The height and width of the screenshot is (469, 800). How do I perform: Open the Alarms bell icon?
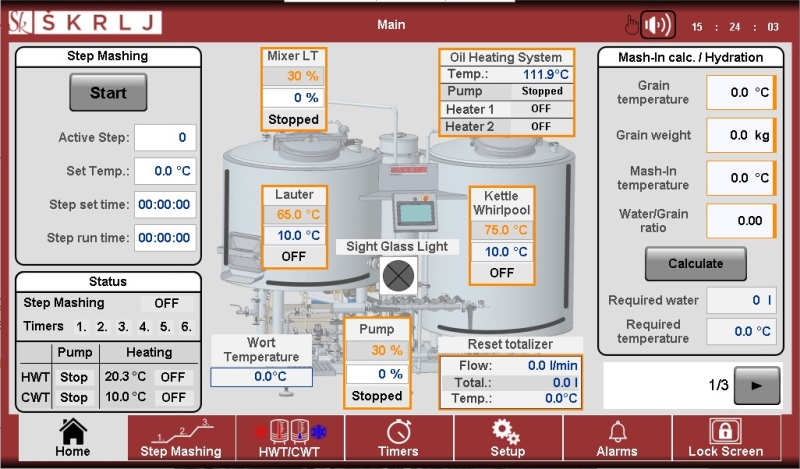click(x=617, y=430)
